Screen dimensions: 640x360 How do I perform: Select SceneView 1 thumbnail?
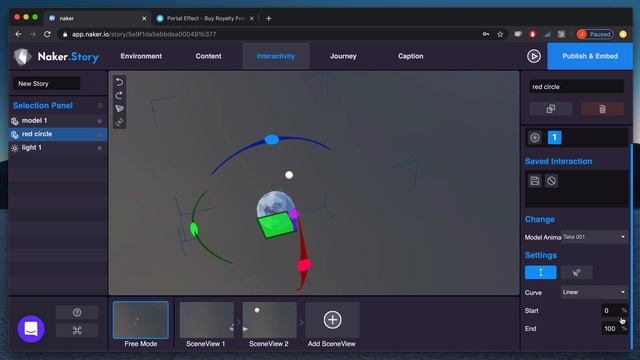pyautogui.click(x=207, y=320)
